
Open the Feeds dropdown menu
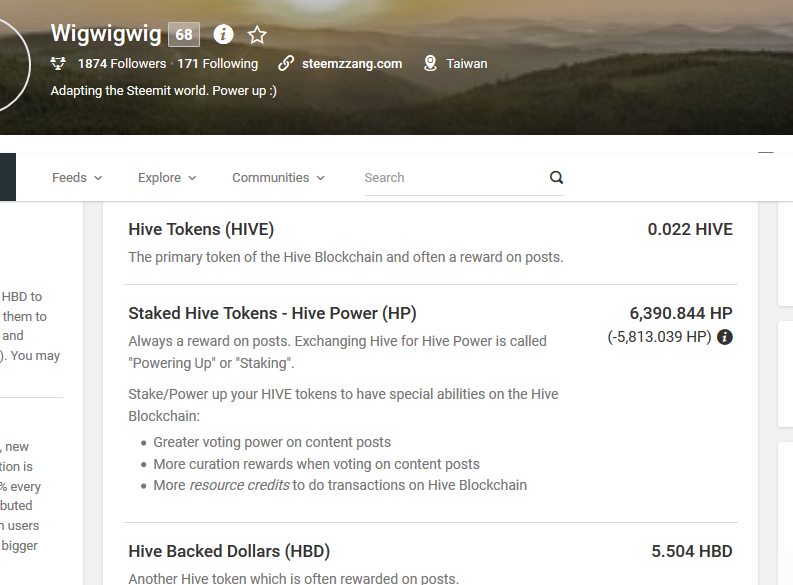click(77, 177)
